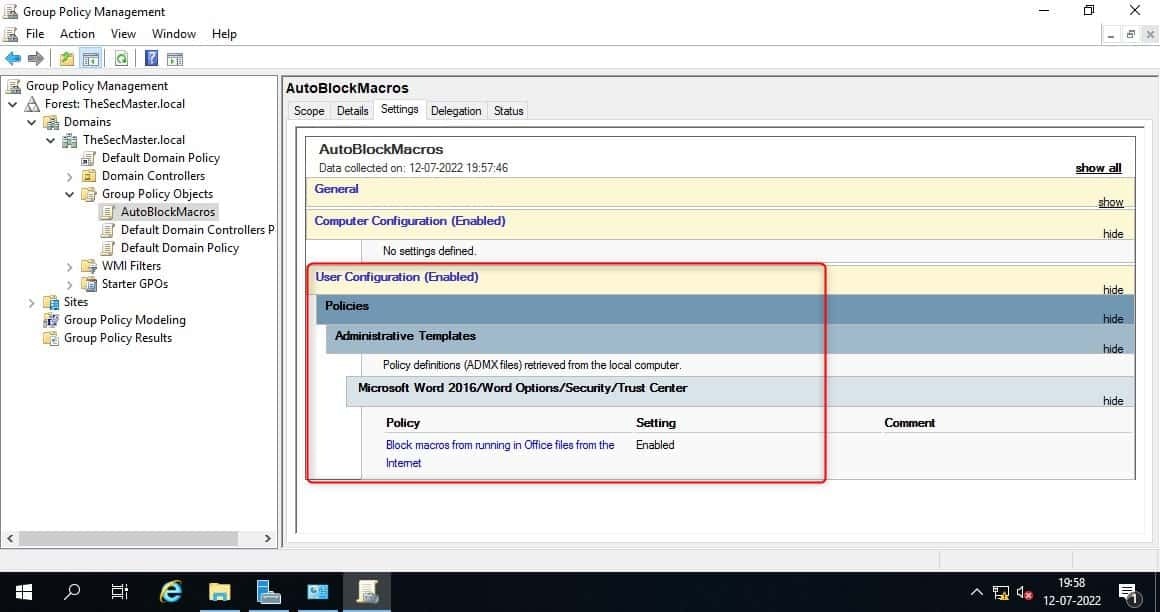Collapse the Forest: TheSecMaster.local node
This screenshot has height=612, width=1160.
tap(13, 104)
